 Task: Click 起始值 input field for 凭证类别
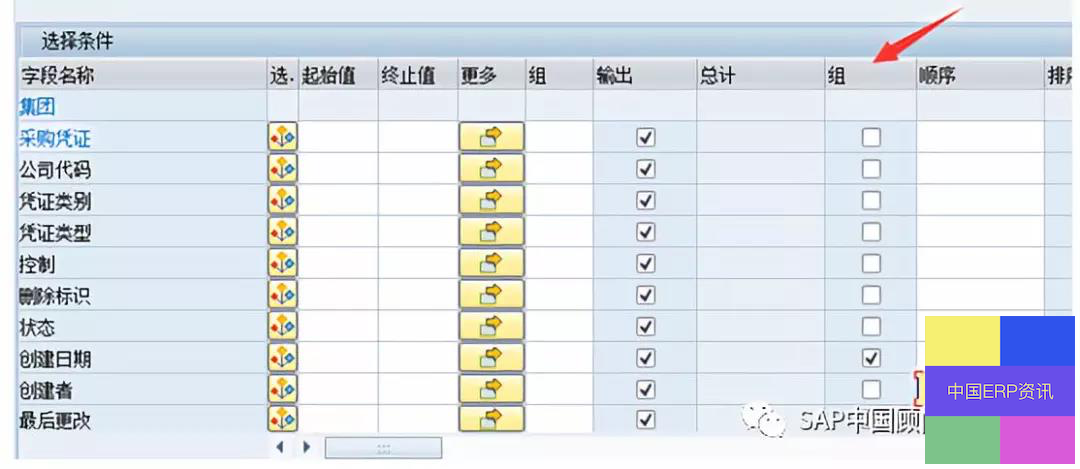tap(337, 200)
